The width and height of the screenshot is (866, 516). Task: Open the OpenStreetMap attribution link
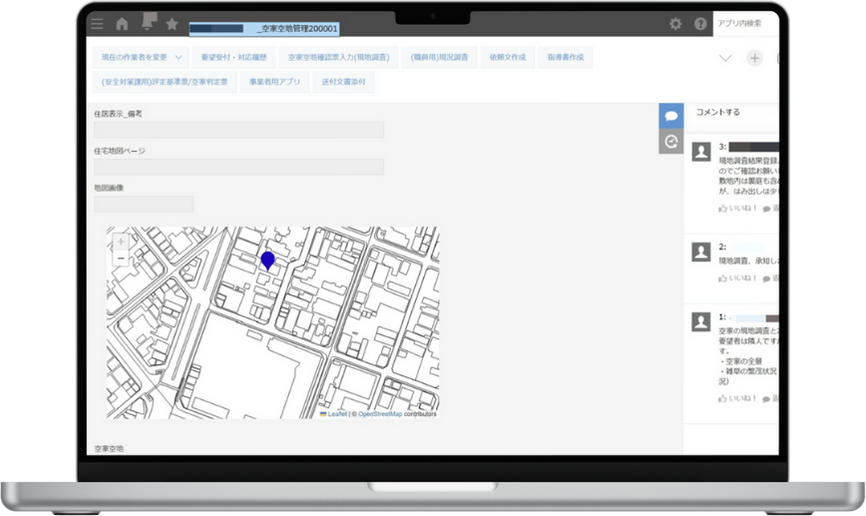pos(380,413)
